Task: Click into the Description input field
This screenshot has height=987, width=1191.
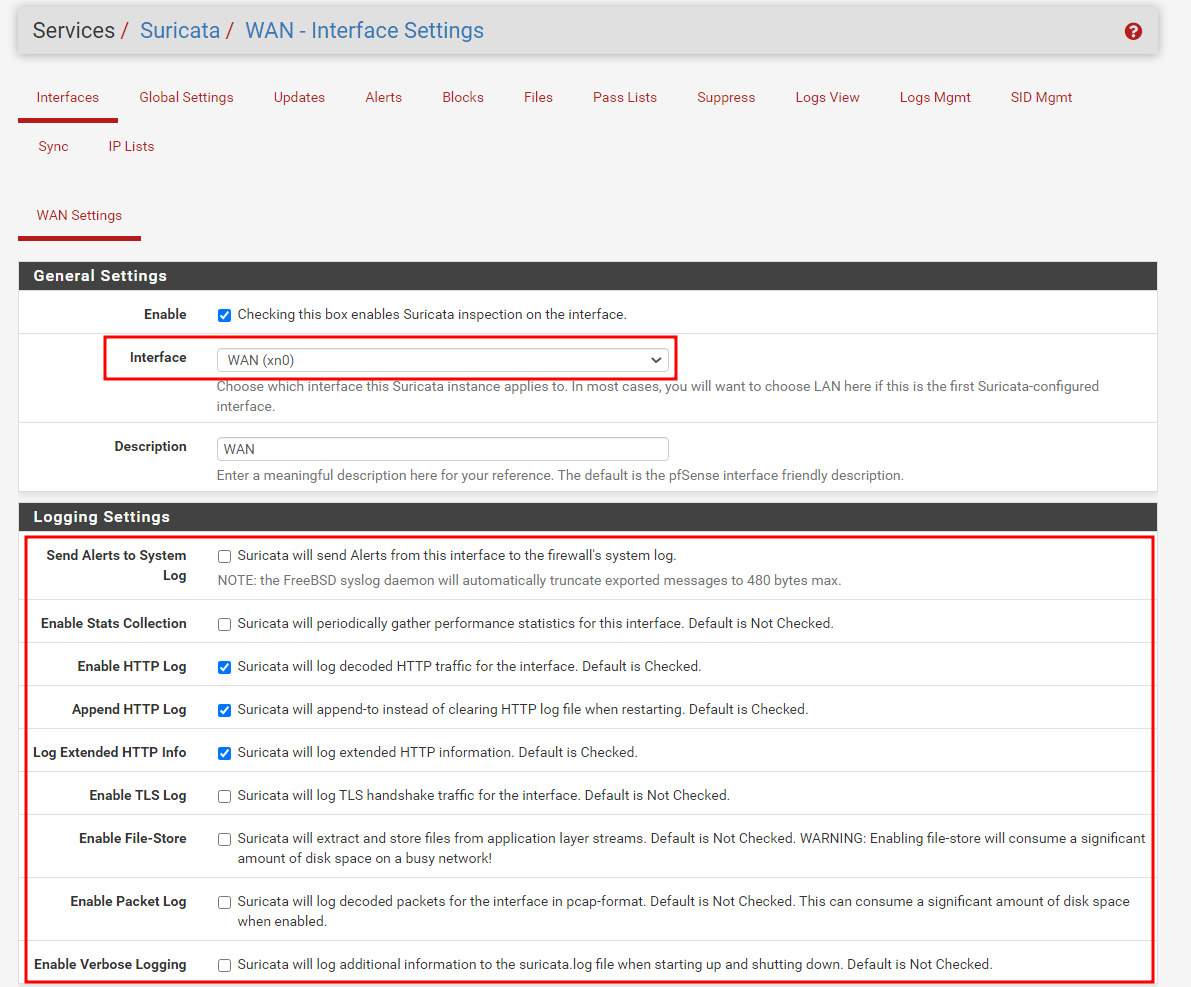Action: 442,449
